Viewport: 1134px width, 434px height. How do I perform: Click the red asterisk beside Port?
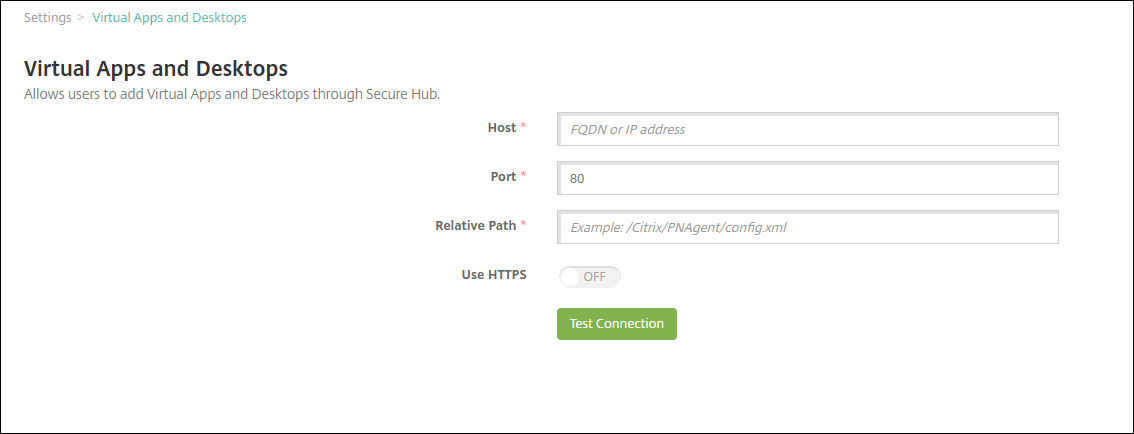click(523, 177)
